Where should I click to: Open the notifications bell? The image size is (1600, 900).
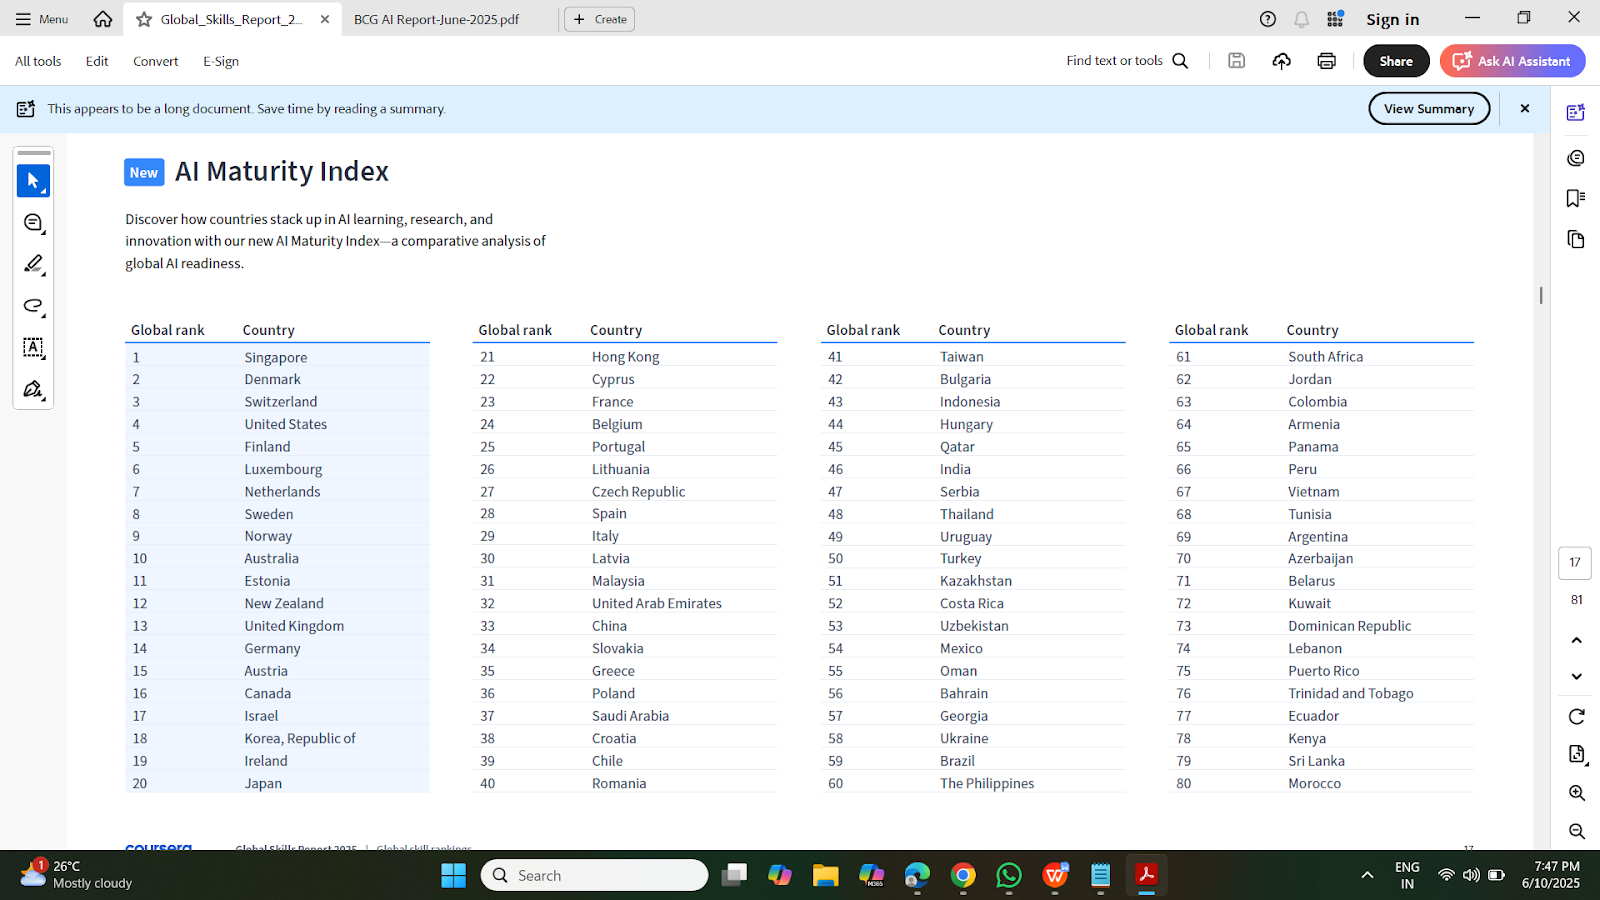(x=1301, y=19)
